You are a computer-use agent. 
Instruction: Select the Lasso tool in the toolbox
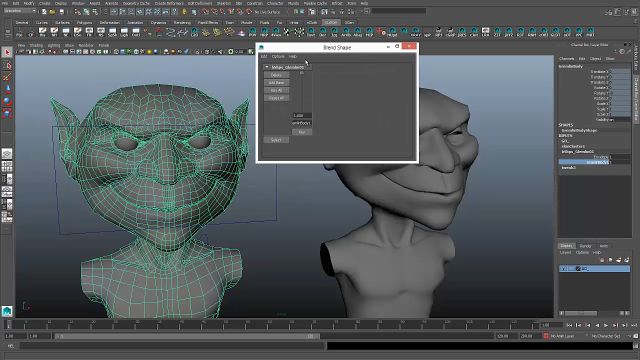[x=7, y=65]
